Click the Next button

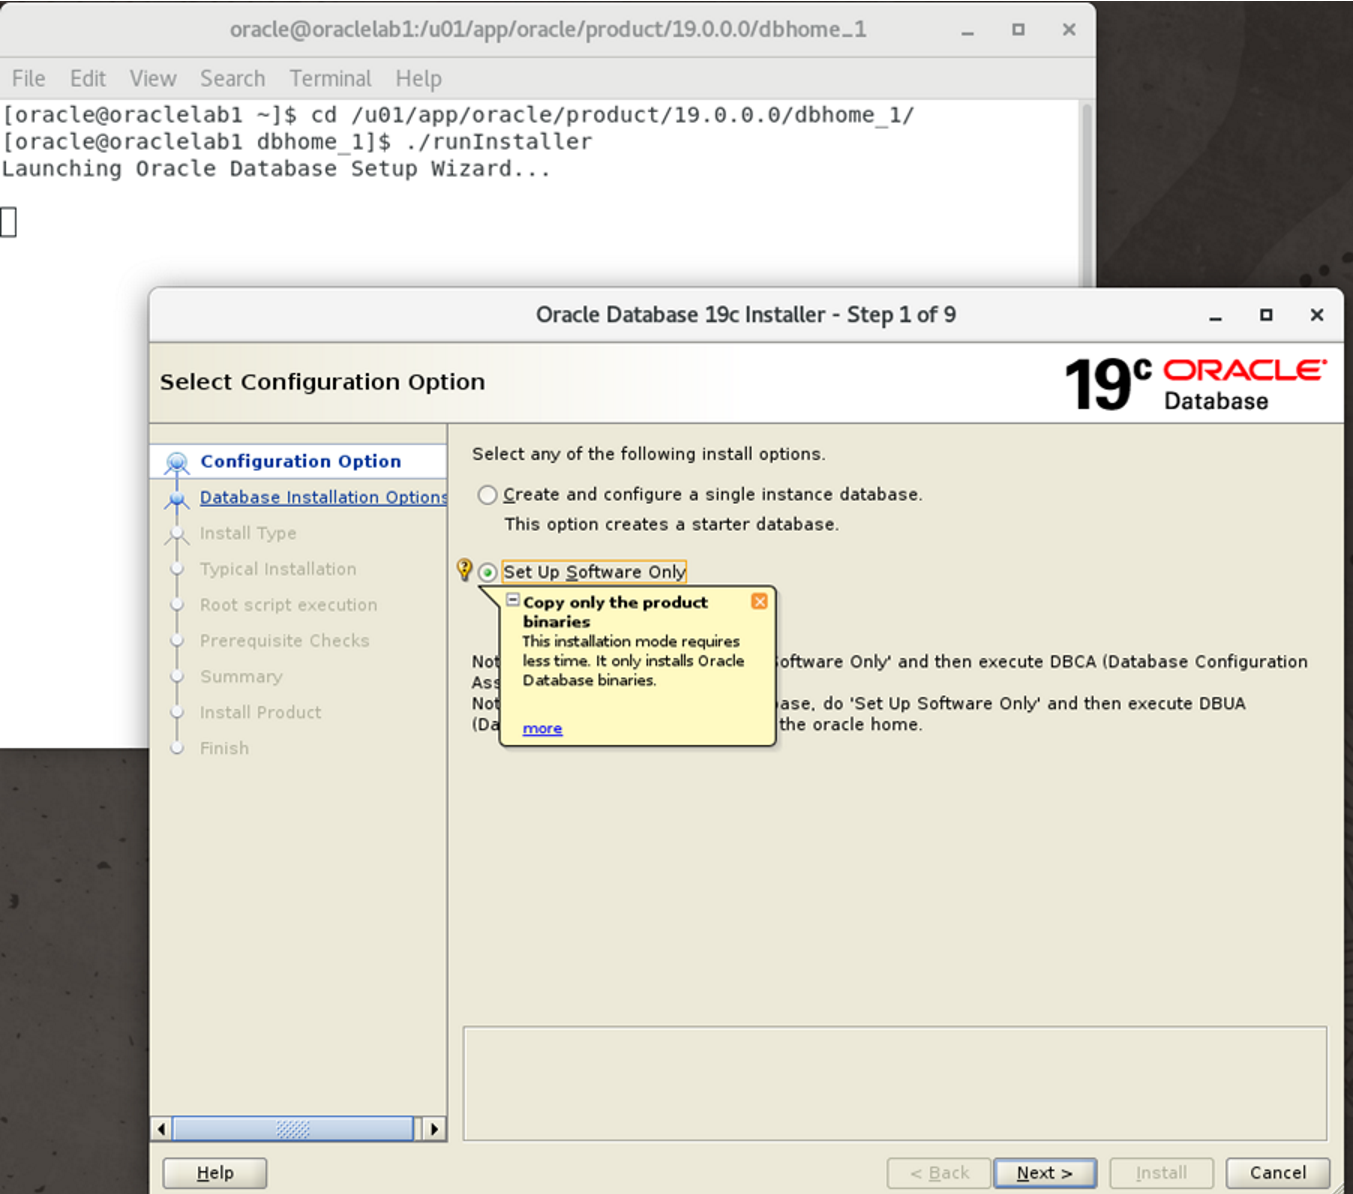1045,1173
